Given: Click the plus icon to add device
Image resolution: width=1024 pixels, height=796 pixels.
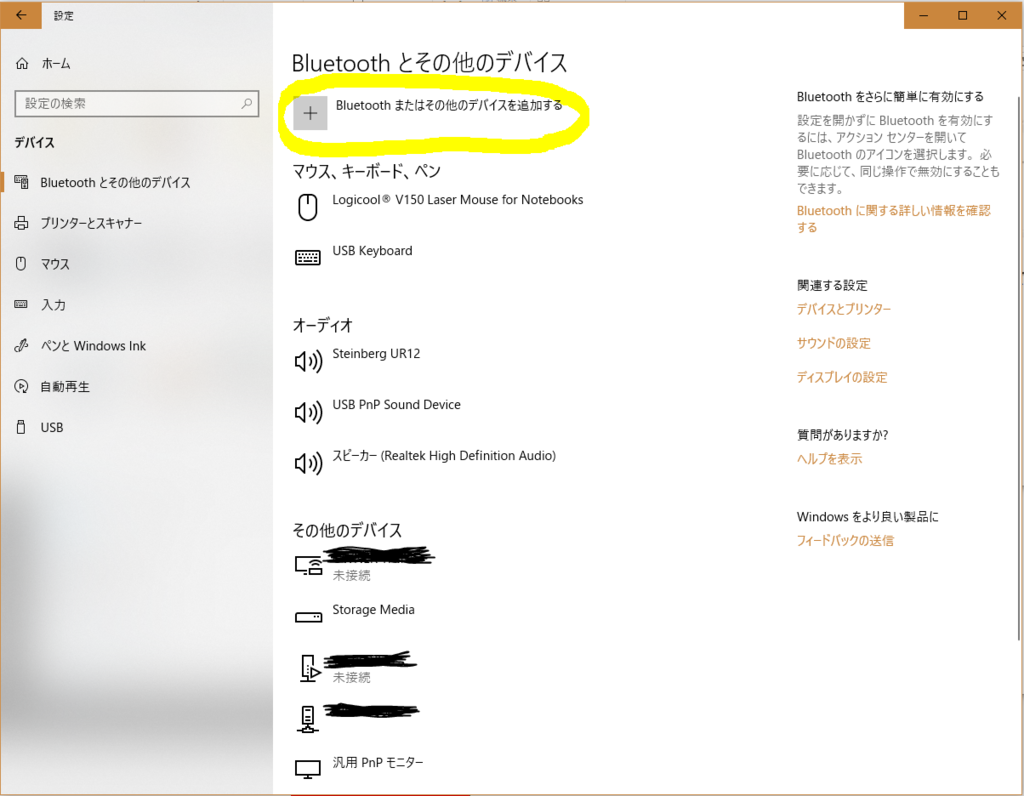Looking at the screenshot, I should (x=310, y=113).
